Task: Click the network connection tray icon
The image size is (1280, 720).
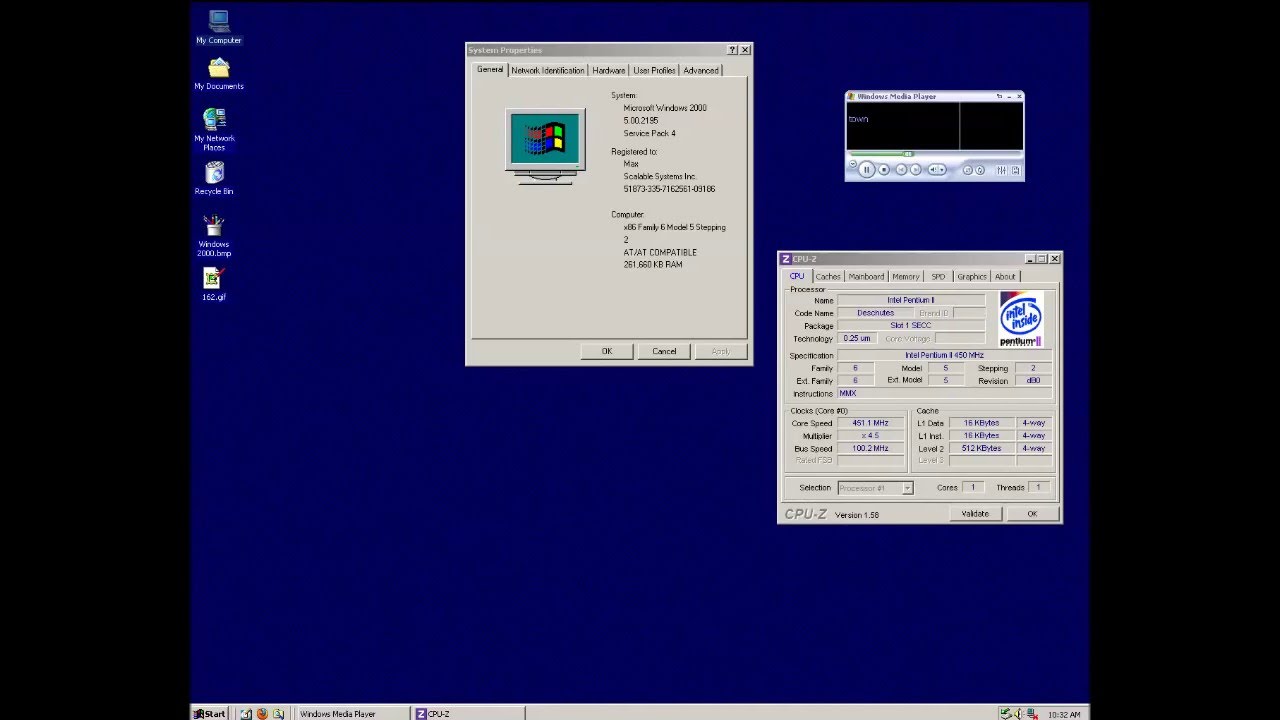Action: pyautogui.click(x=1032, y=714)
